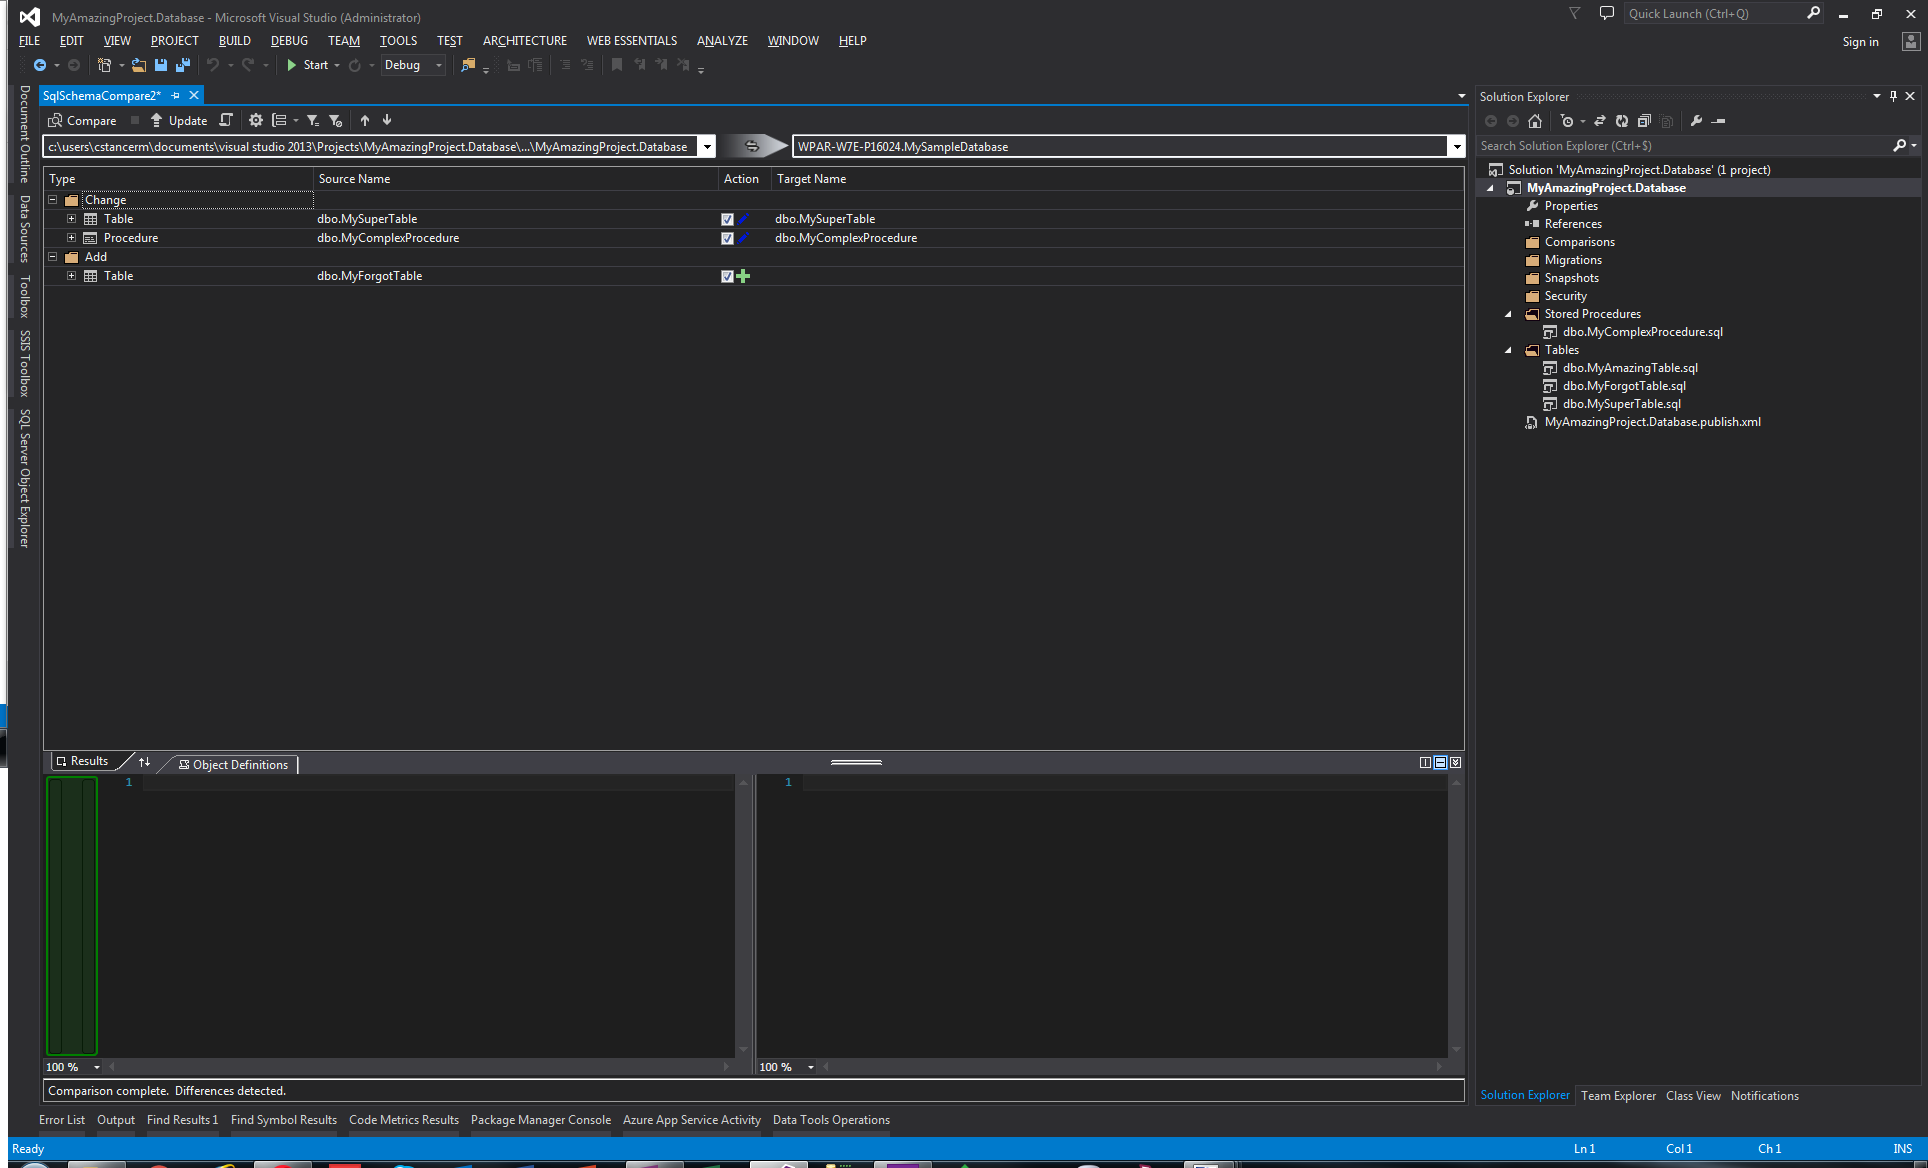1928x1168 pixels.
Task: Open target database dropdown
Action: (1456, 147)
